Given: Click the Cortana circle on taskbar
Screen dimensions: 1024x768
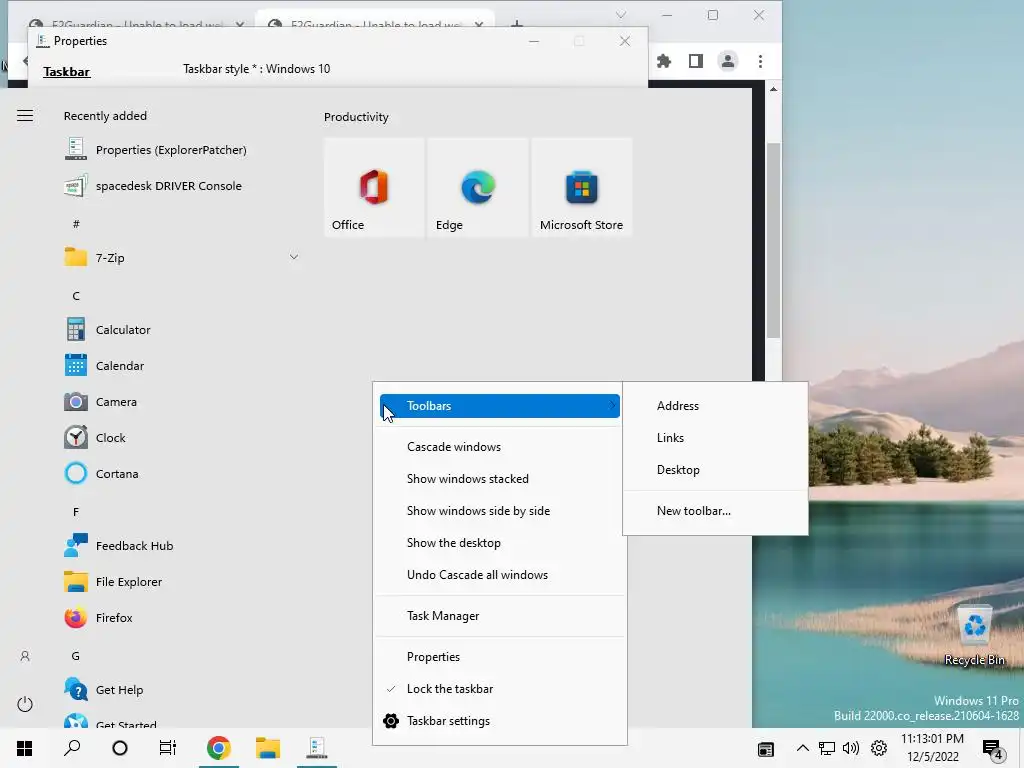Looking at the screenshot, I should 120,748.
